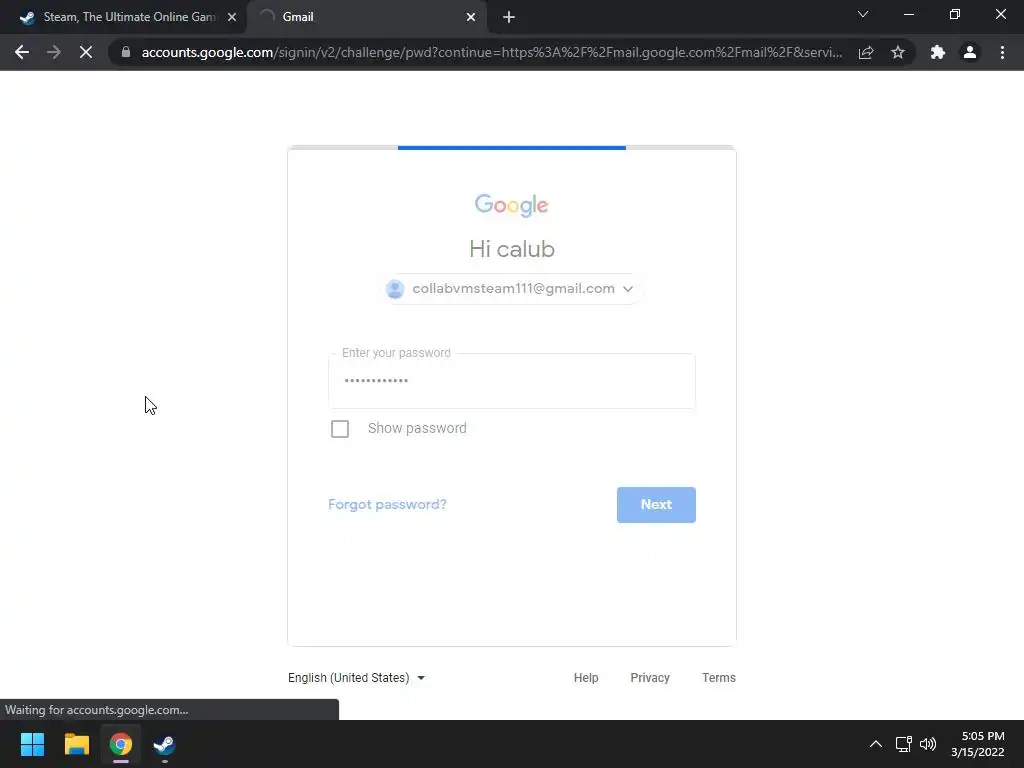This screenshot has width=1024, height=768.
Task: Click the Enter your password field
Action: coord(512,381)
